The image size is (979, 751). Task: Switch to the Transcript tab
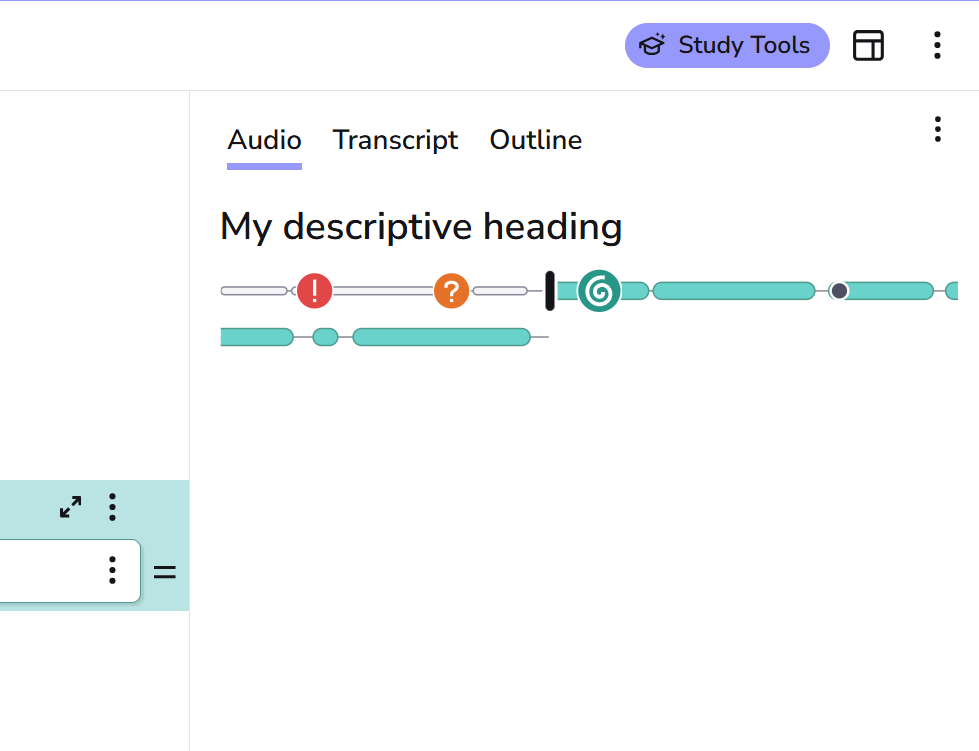395,140
